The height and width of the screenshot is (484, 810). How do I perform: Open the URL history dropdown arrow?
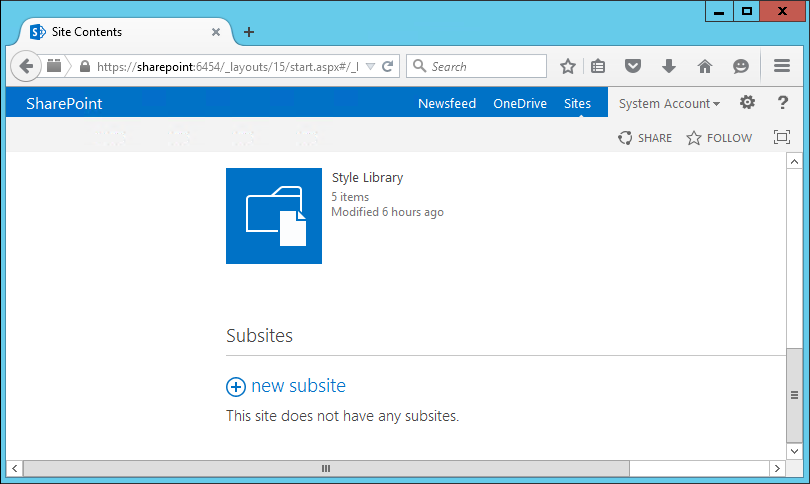click(370, 66)
